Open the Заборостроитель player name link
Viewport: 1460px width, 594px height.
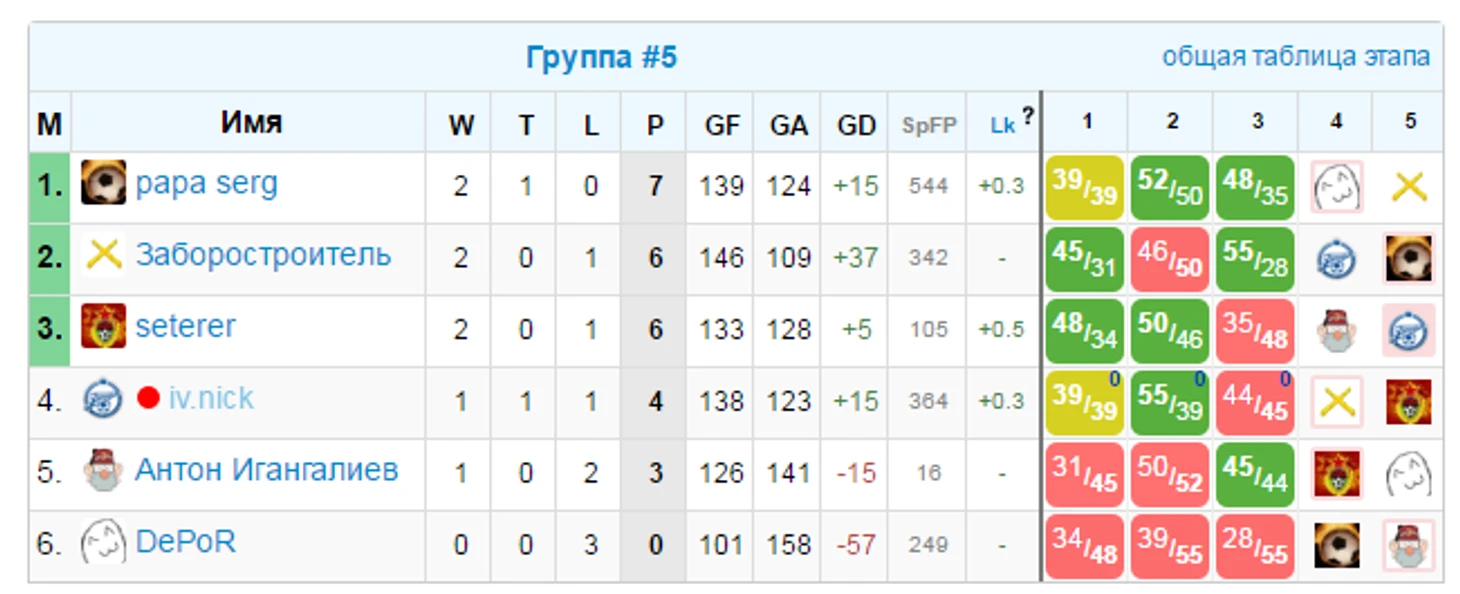coord(263,255)
